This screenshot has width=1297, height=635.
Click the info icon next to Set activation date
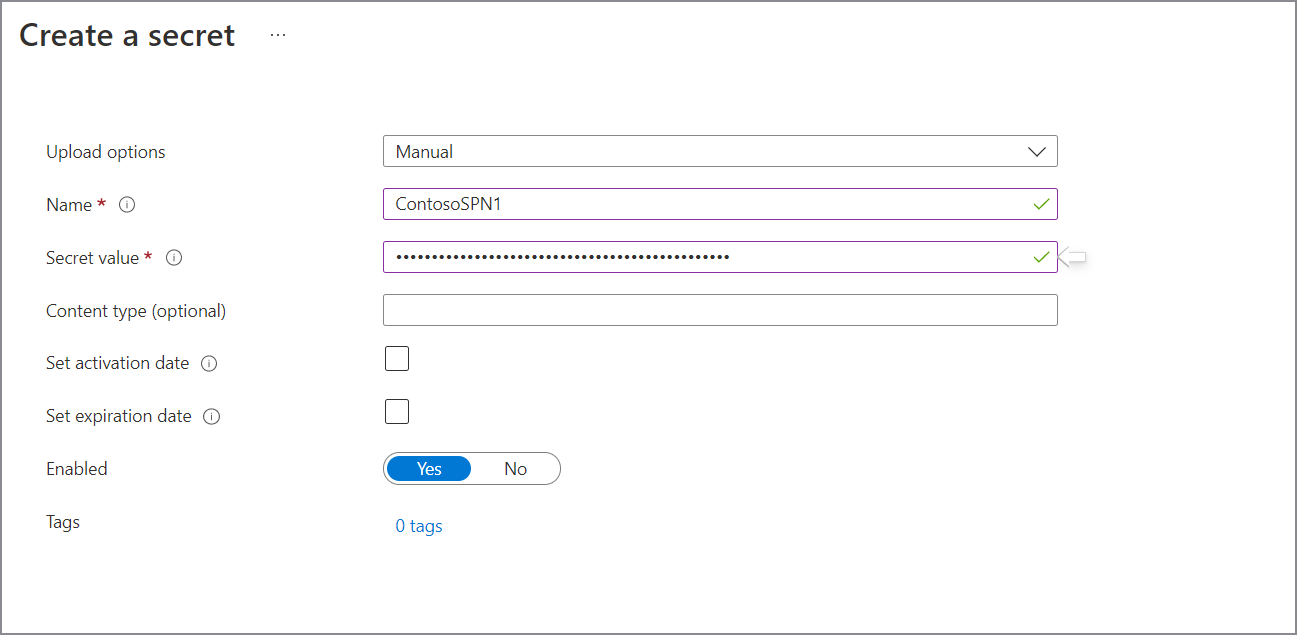(x=208, y=363)
